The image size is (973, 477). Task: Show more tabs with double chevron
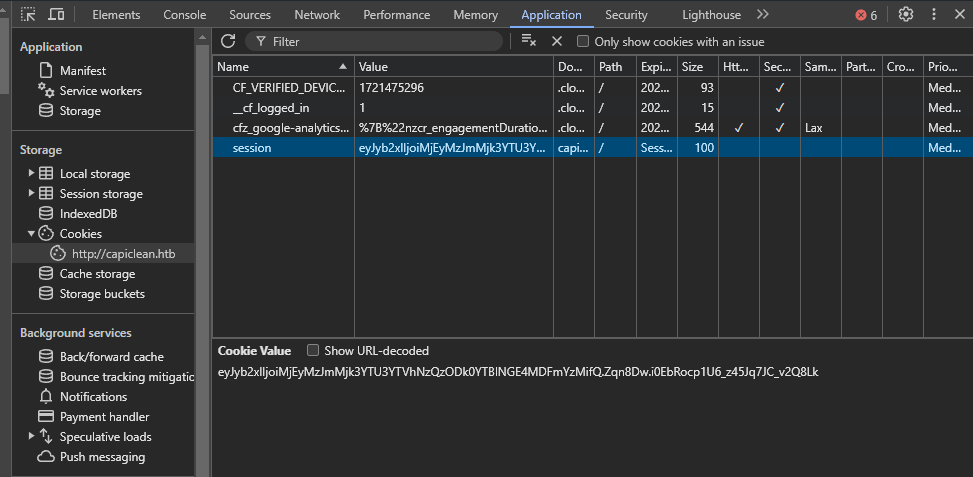[763, 15]
